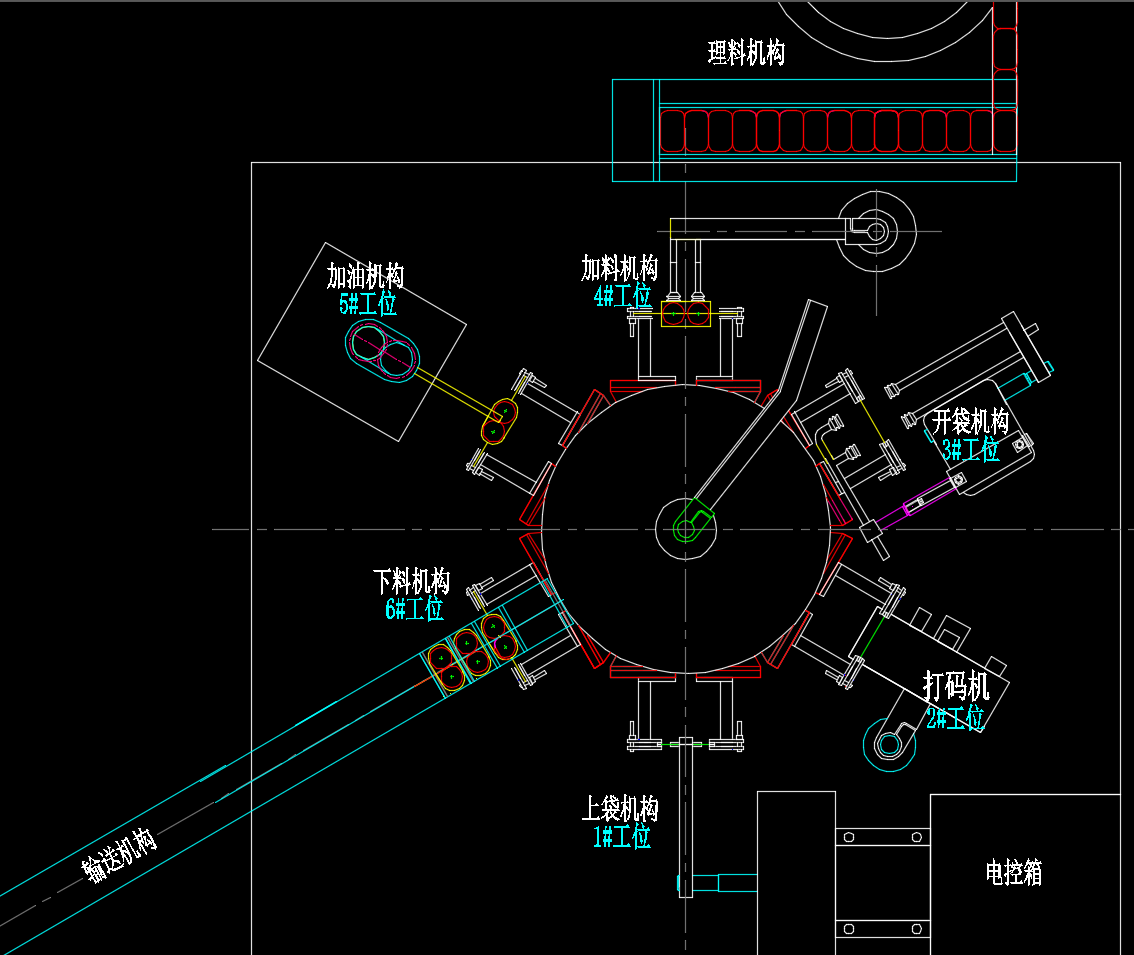Select the 理料机构 label text

click(746, 53)
